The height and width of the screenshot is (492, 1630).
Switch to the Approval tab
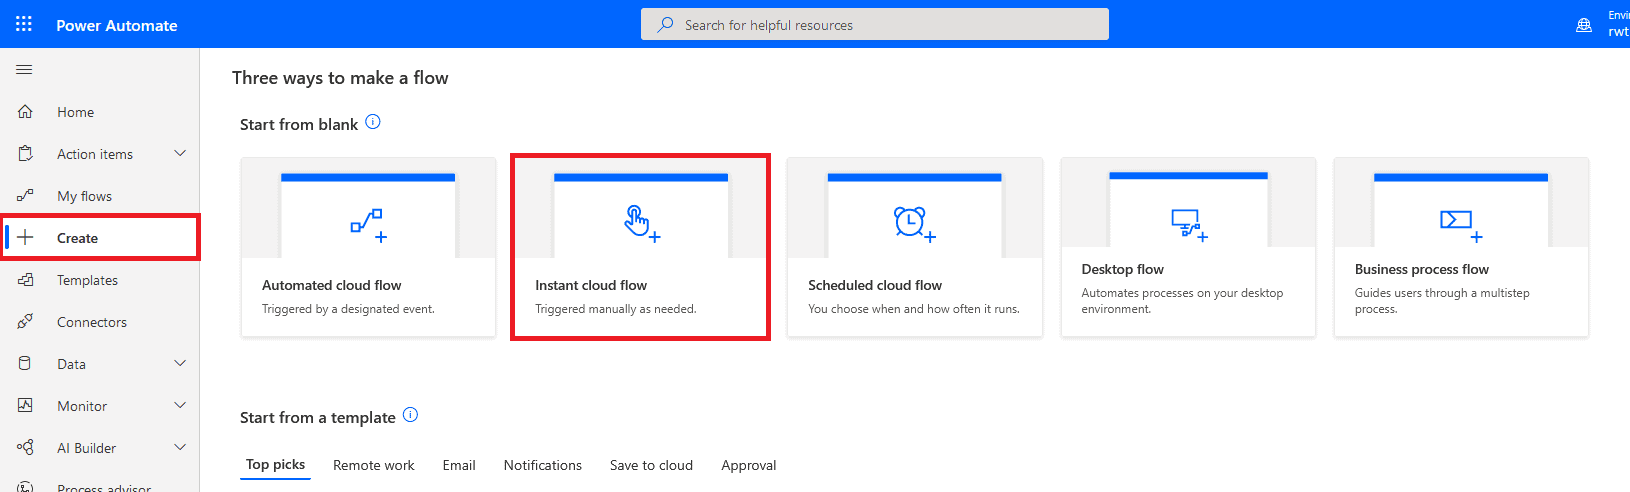[x=749, y=465]
